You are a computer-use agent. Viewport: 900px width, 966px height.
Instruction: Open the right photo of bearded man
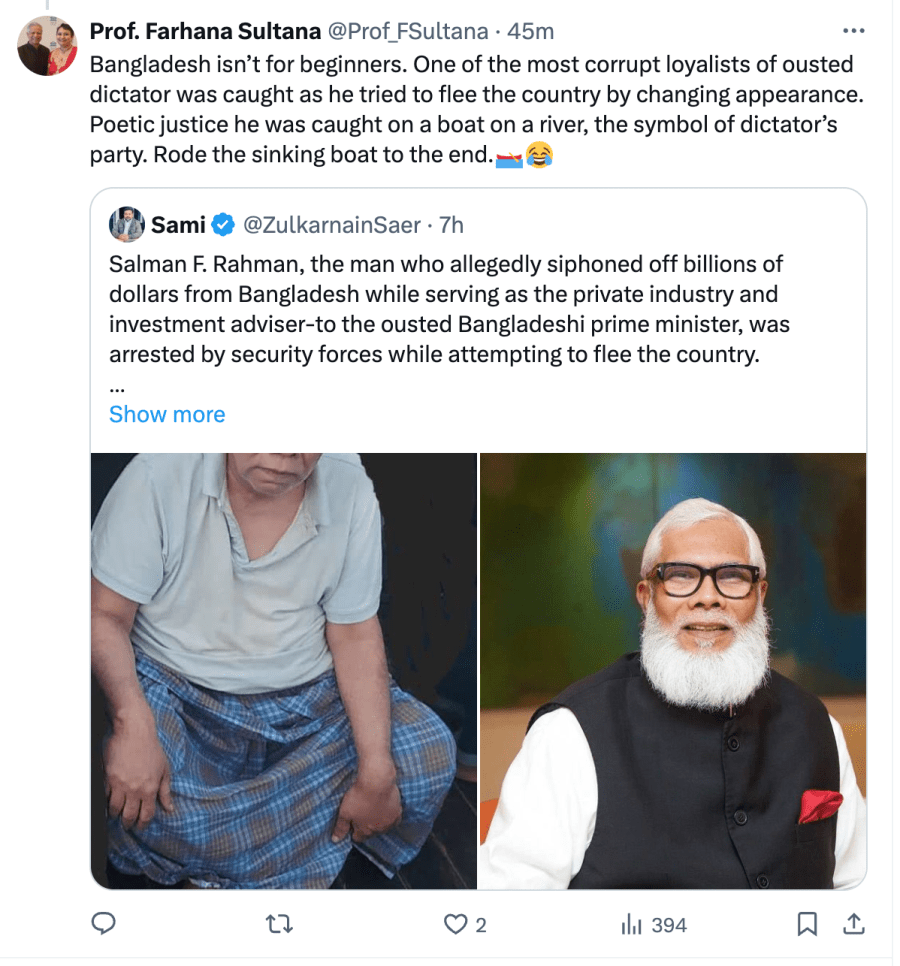[672, 670]
